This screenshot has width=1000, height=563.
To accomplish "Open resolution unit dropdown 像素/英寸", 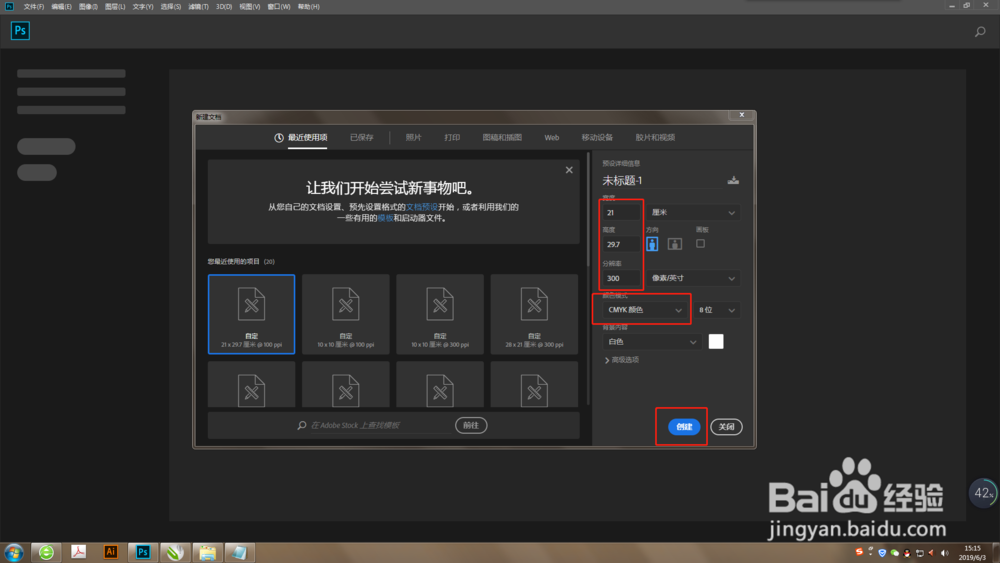I will click(x=693, y=278).
